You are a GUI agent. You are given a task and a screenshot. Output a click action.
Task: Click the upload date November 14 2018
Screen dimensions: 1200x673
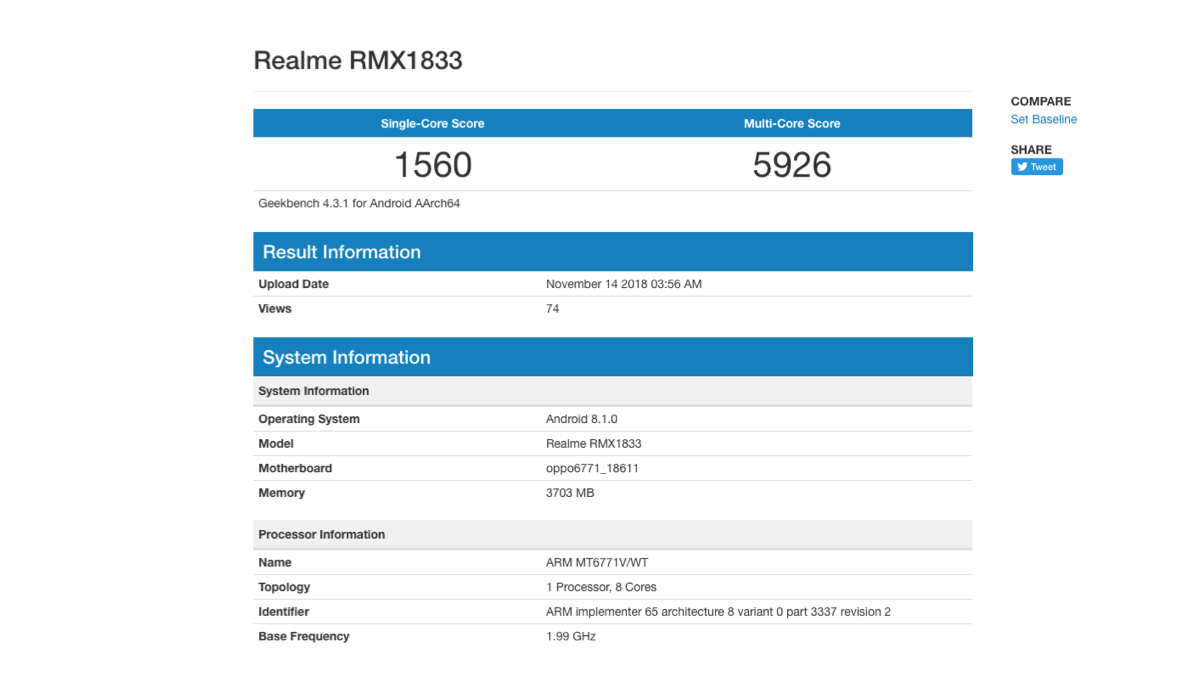(x=623, y=284)
